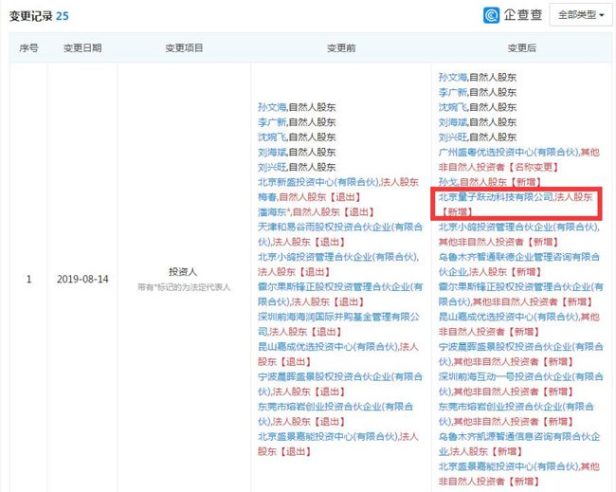The image size is (616, 492).
Task: Open 孙文海 link in 变更前 column
Action: pos(272,107)
